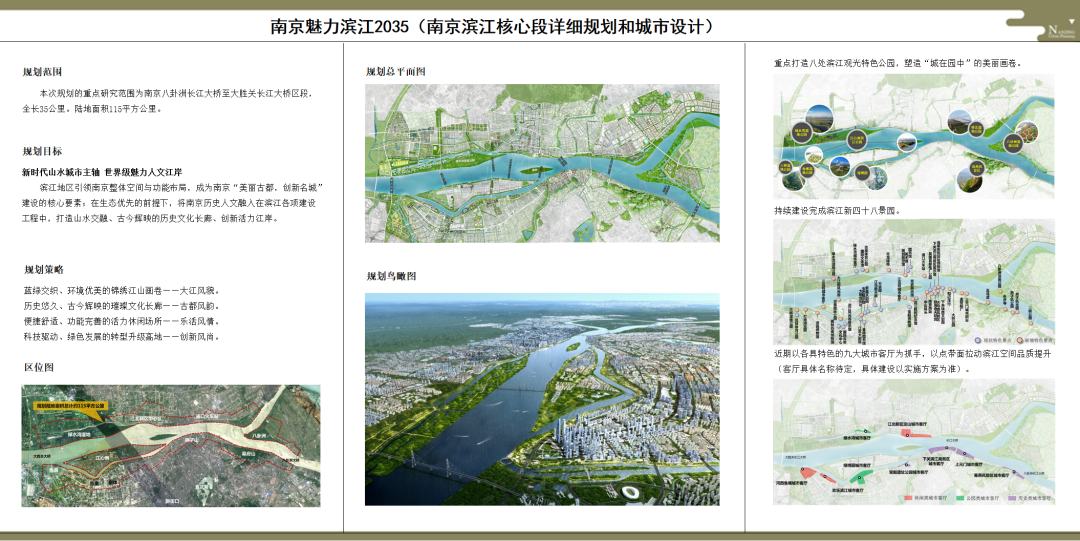Open the 规划总平面图 master plan image
1080x541 pixels.
point(542,163)
